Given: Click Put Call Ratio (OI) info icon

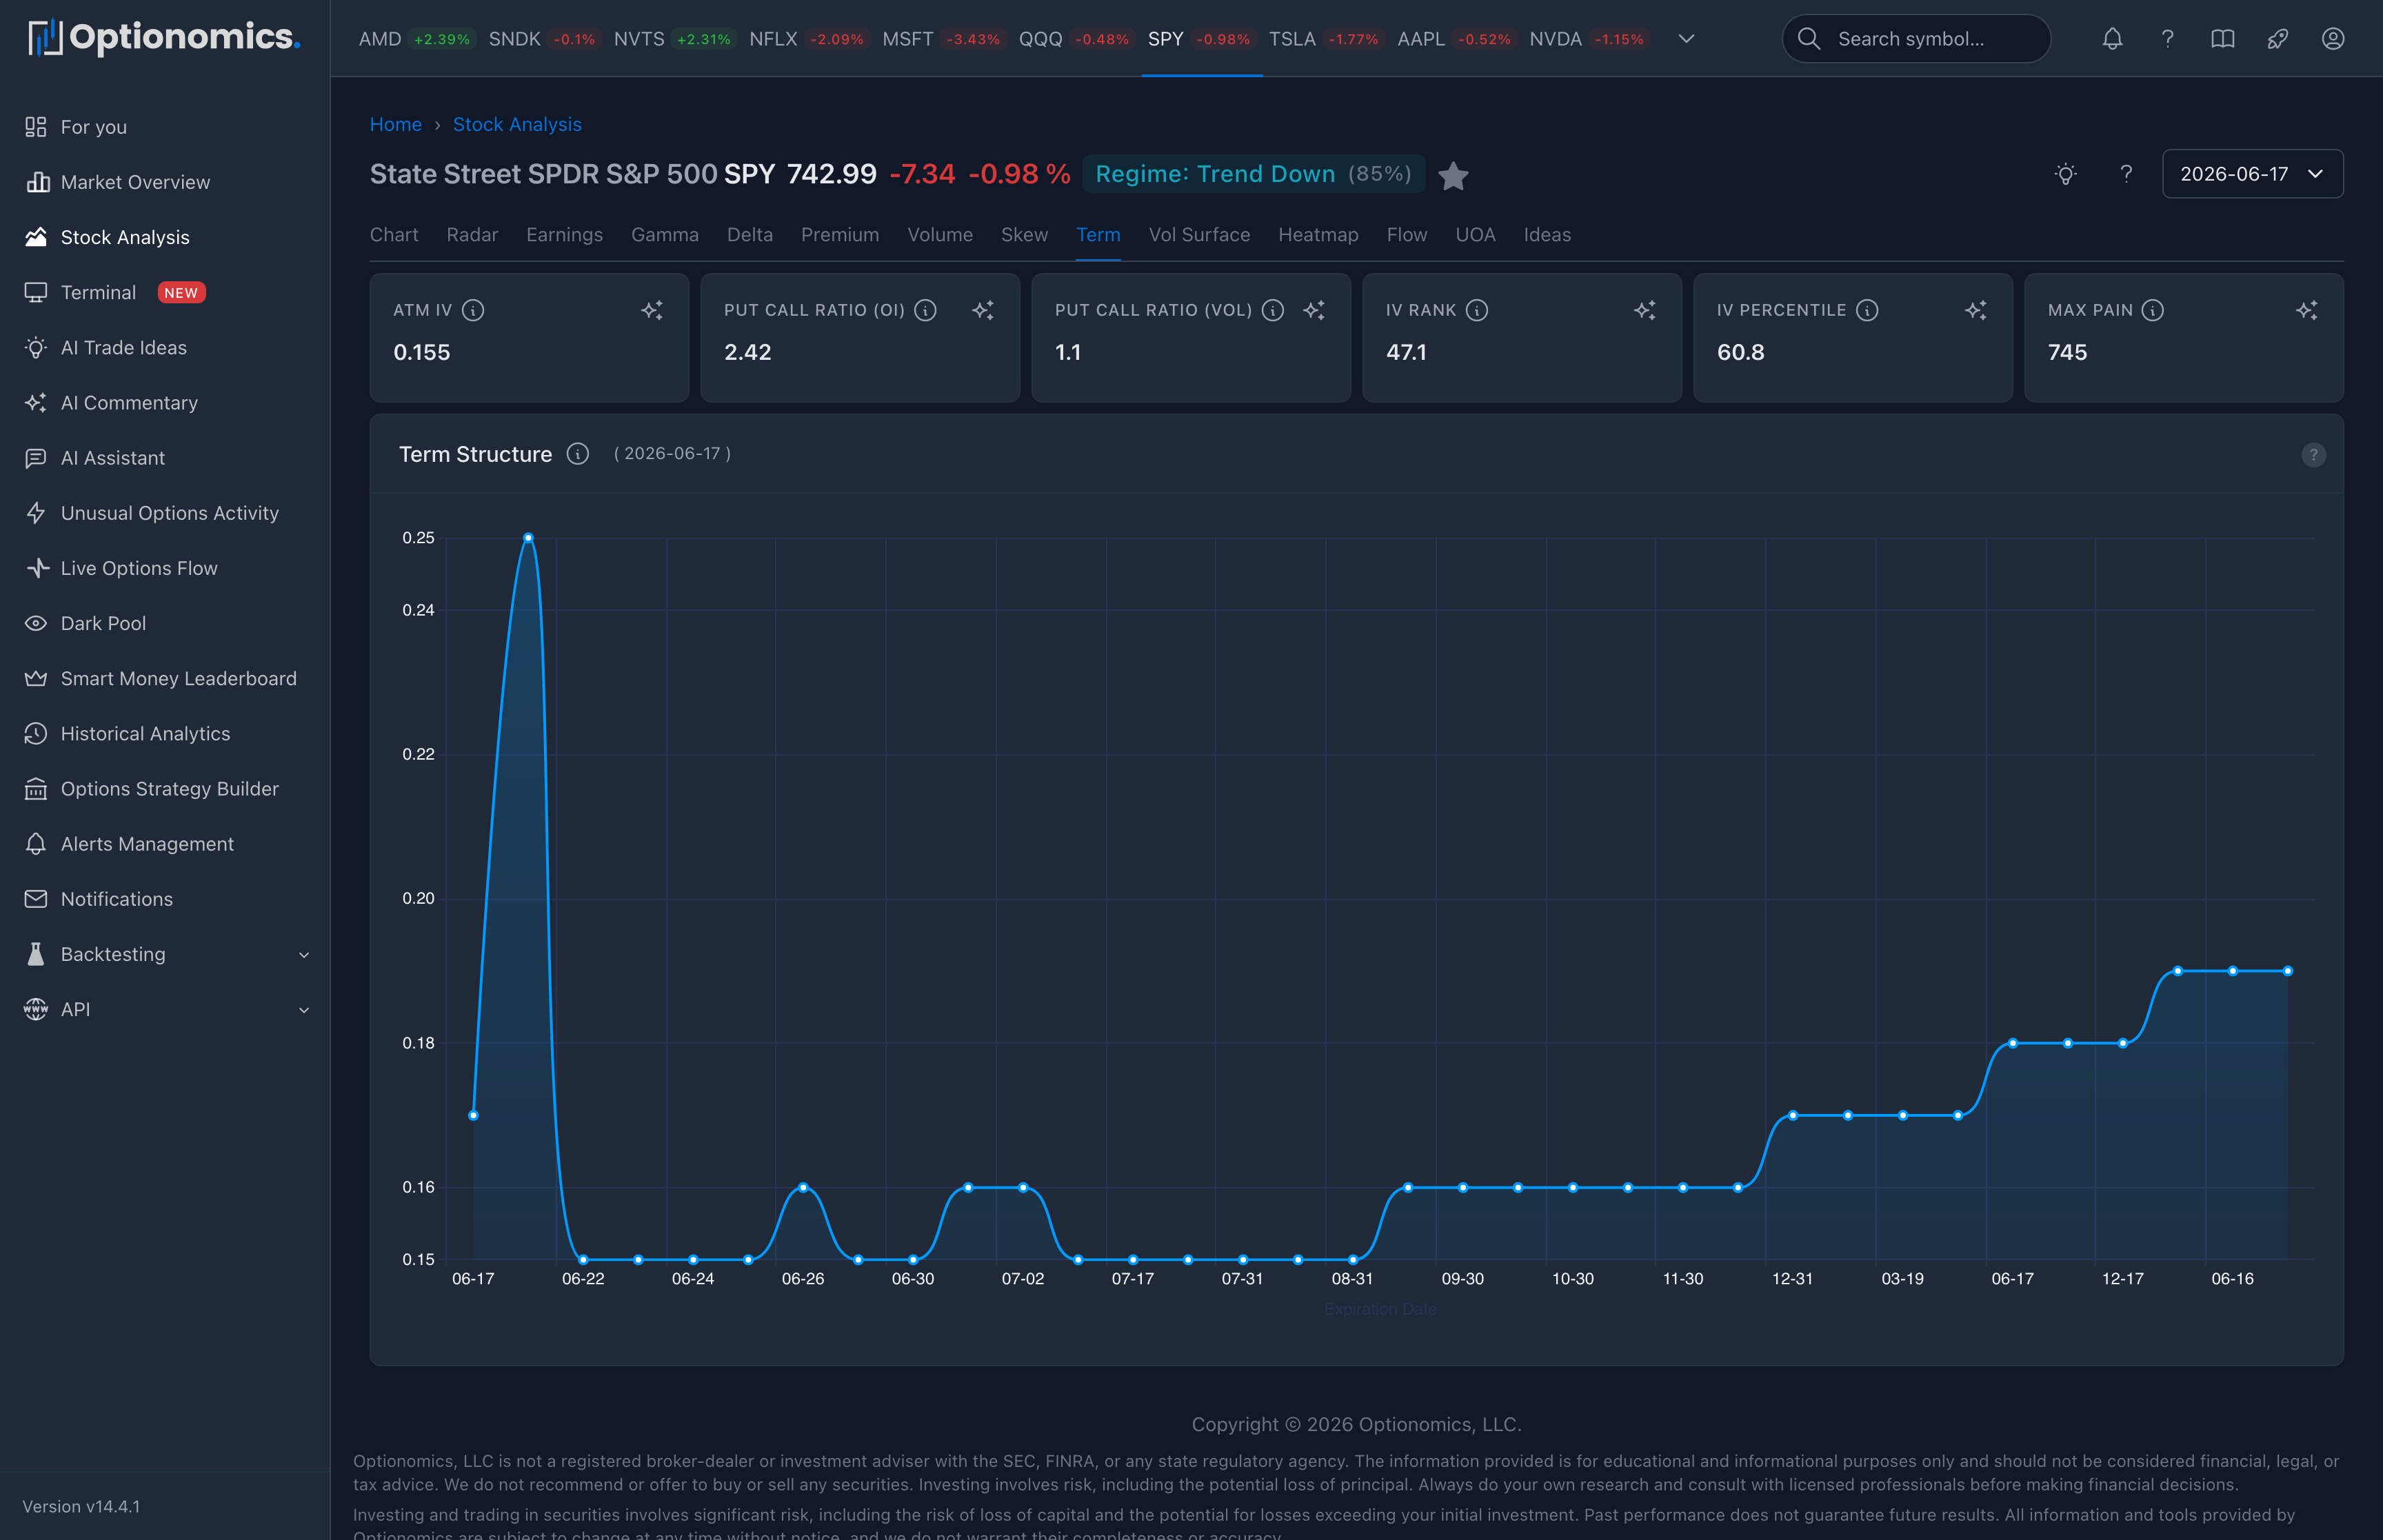Looking at the screenshot, I should click(926, 310).
